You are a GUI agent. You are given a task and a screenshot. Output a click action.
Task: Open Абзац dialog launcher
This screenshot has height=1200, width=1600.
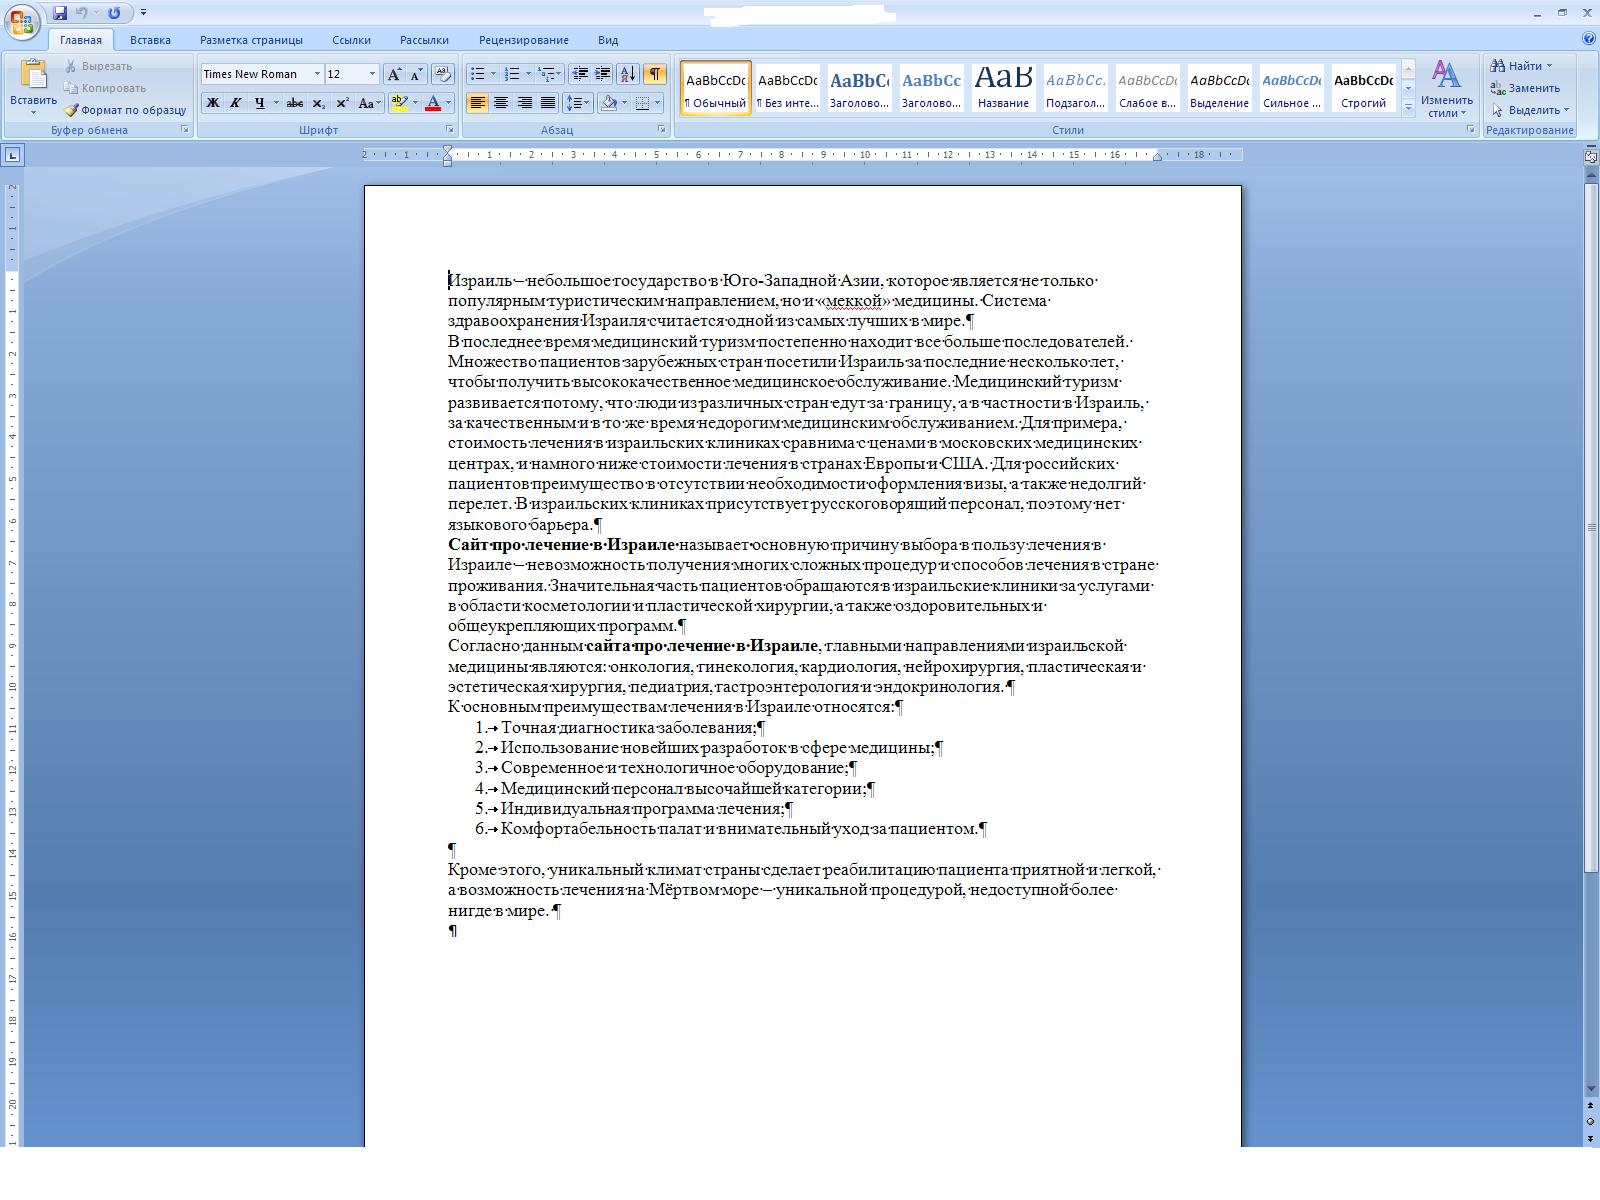[662, 130]
